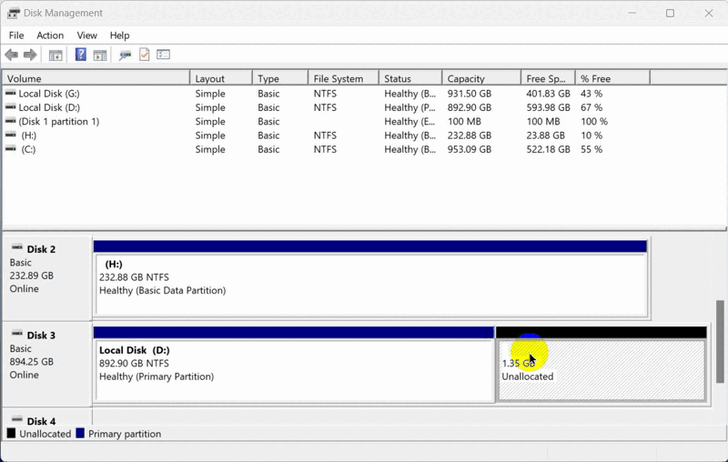Select the Disk 3 label panel
The image size is (728, 462).
pyautogui.click(x=47, y=364)
